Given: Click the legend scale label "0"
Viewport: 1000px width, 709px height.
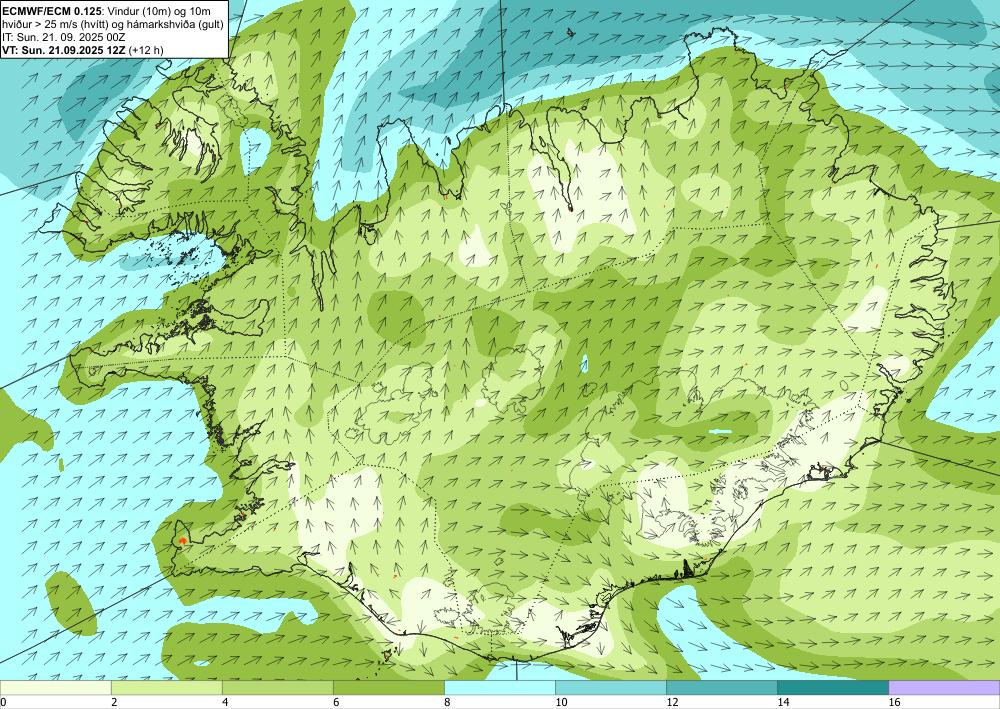Looking at the screenshot, I should click(x=3, y=702).
